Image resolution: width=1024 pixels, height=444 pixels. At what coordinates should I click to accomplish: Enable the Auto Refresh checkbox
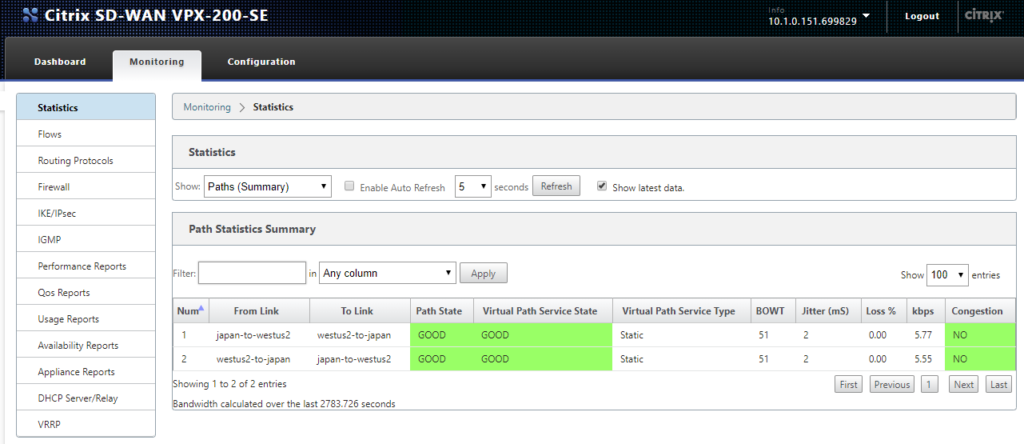(x=349, y=186)
